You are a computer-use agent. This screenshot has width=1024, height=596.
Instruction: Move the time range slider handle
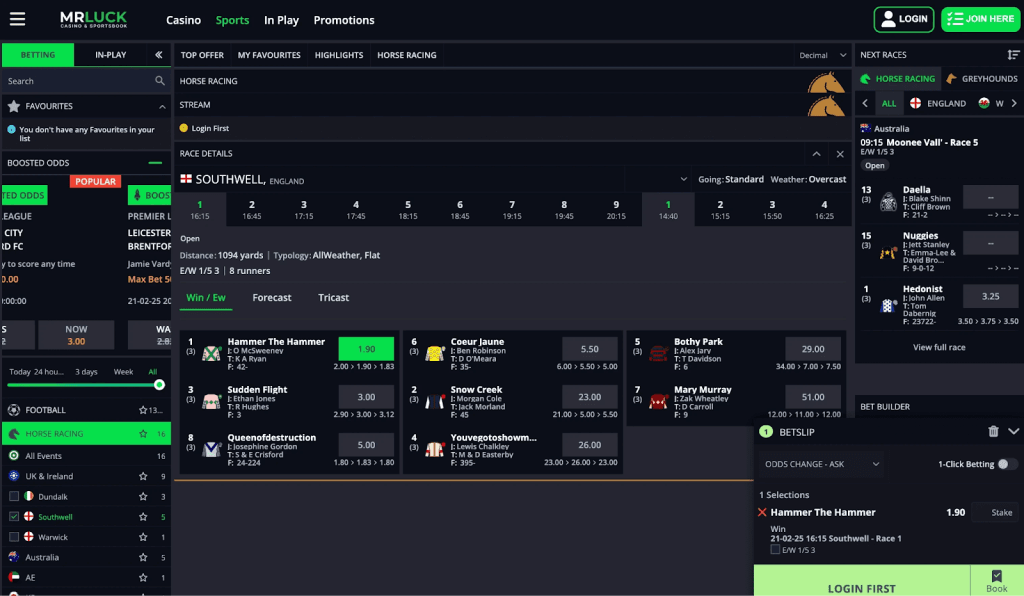[x=159, y=384]
